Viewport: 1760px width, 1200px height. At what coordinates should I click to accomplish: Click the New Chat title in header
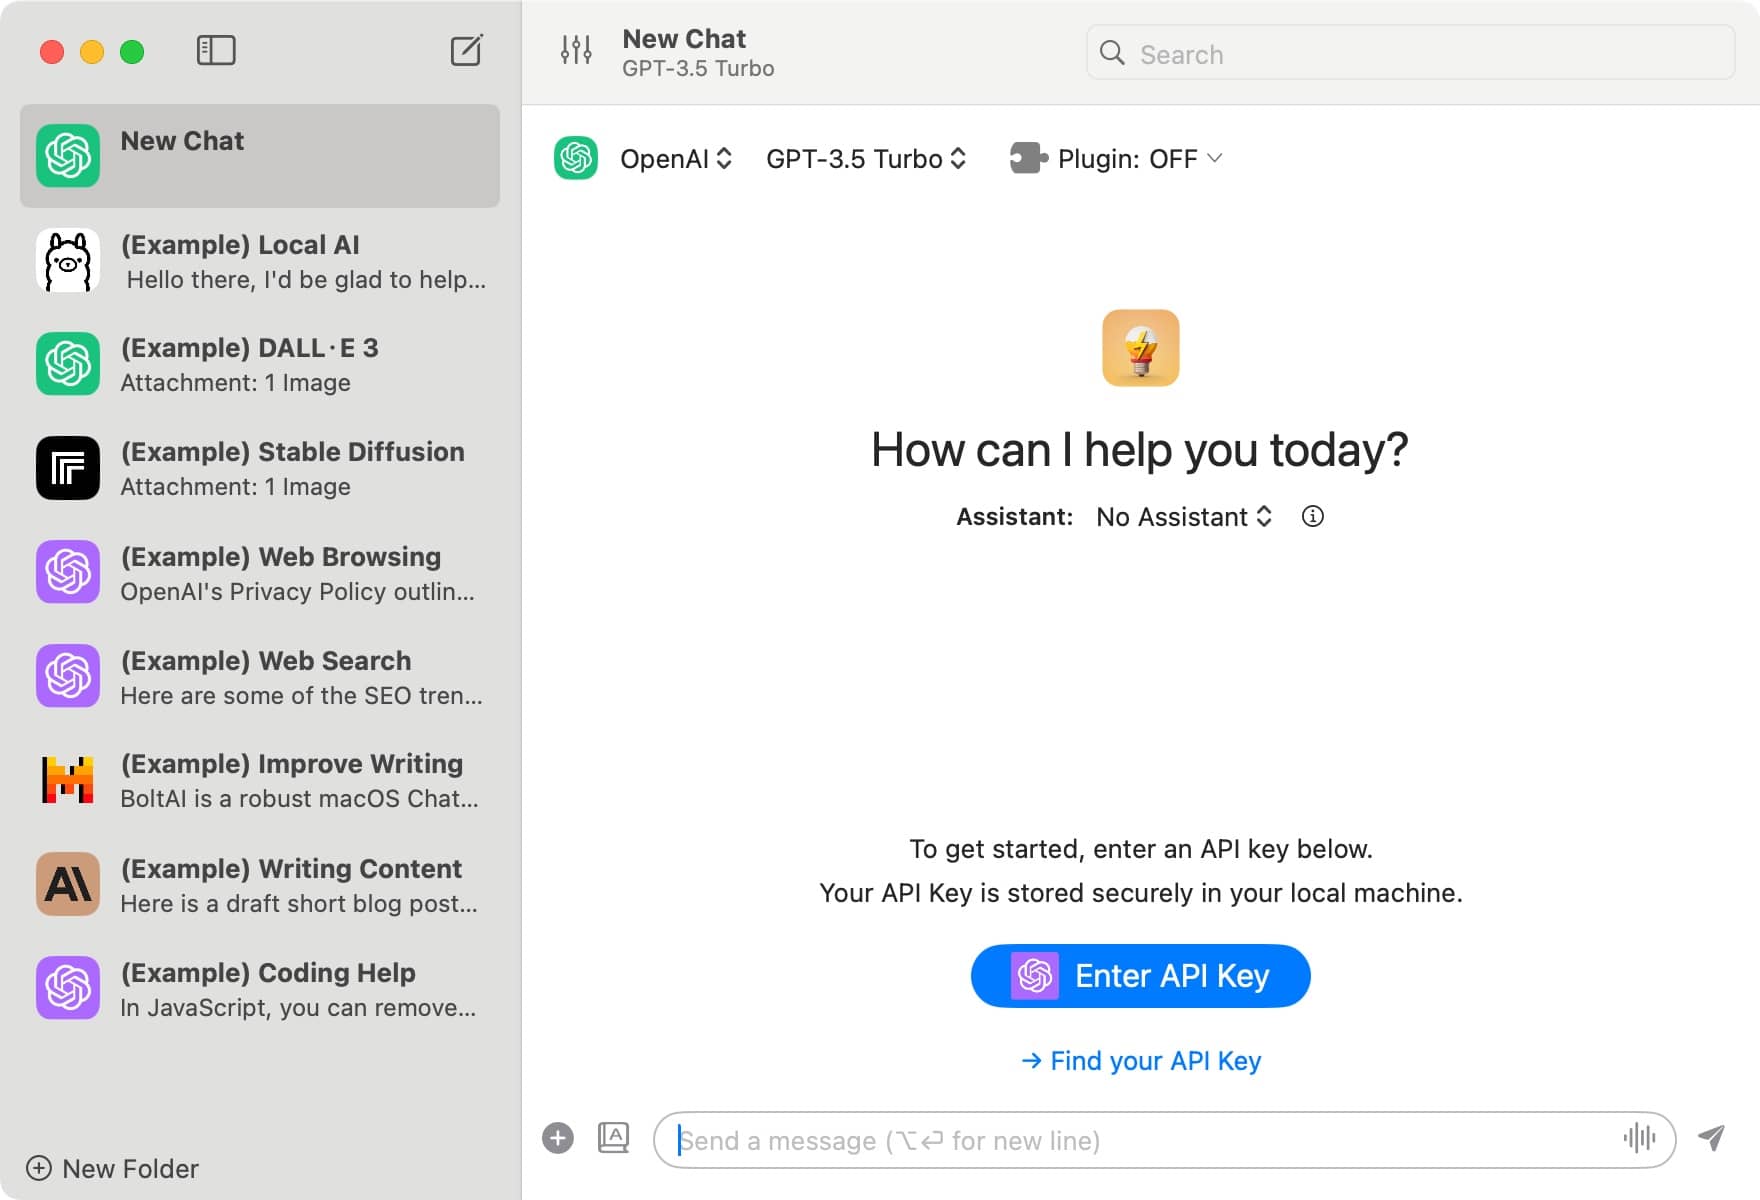684,38
